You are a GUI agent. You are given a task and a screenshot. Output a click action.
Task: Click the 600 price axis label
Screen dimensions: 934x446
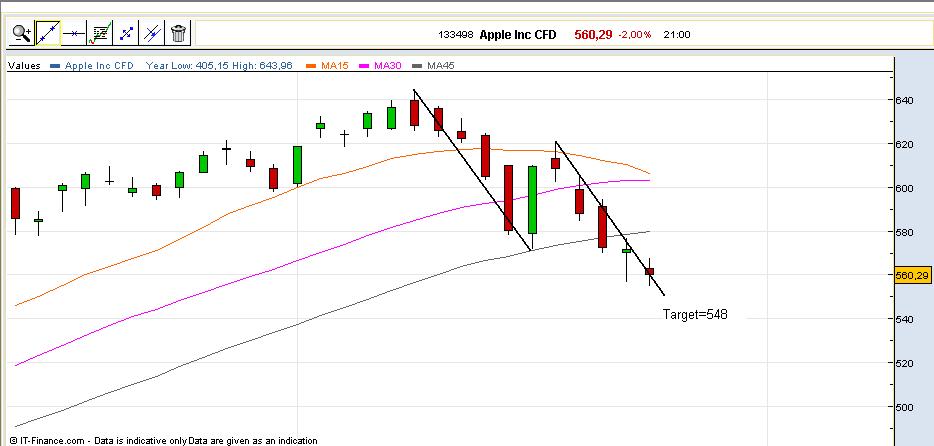coord(904,188)
